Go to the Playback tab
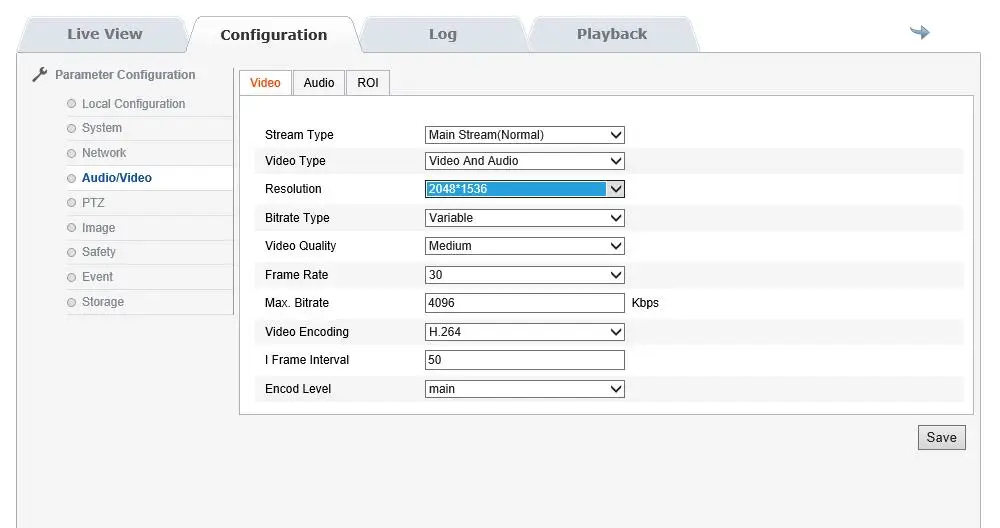Image resolution: width=1000 pixels, height=528 pixels. point(612,34)
